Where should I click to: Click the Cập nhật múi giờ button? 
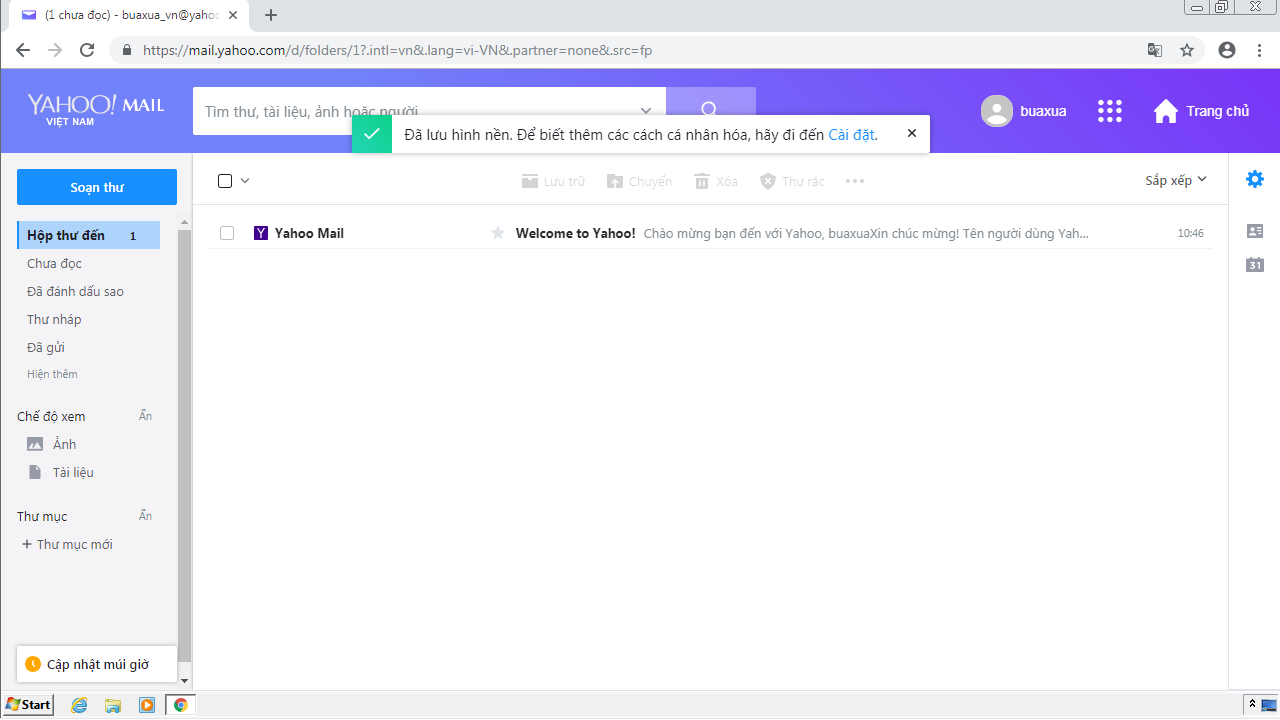(97, 664)
